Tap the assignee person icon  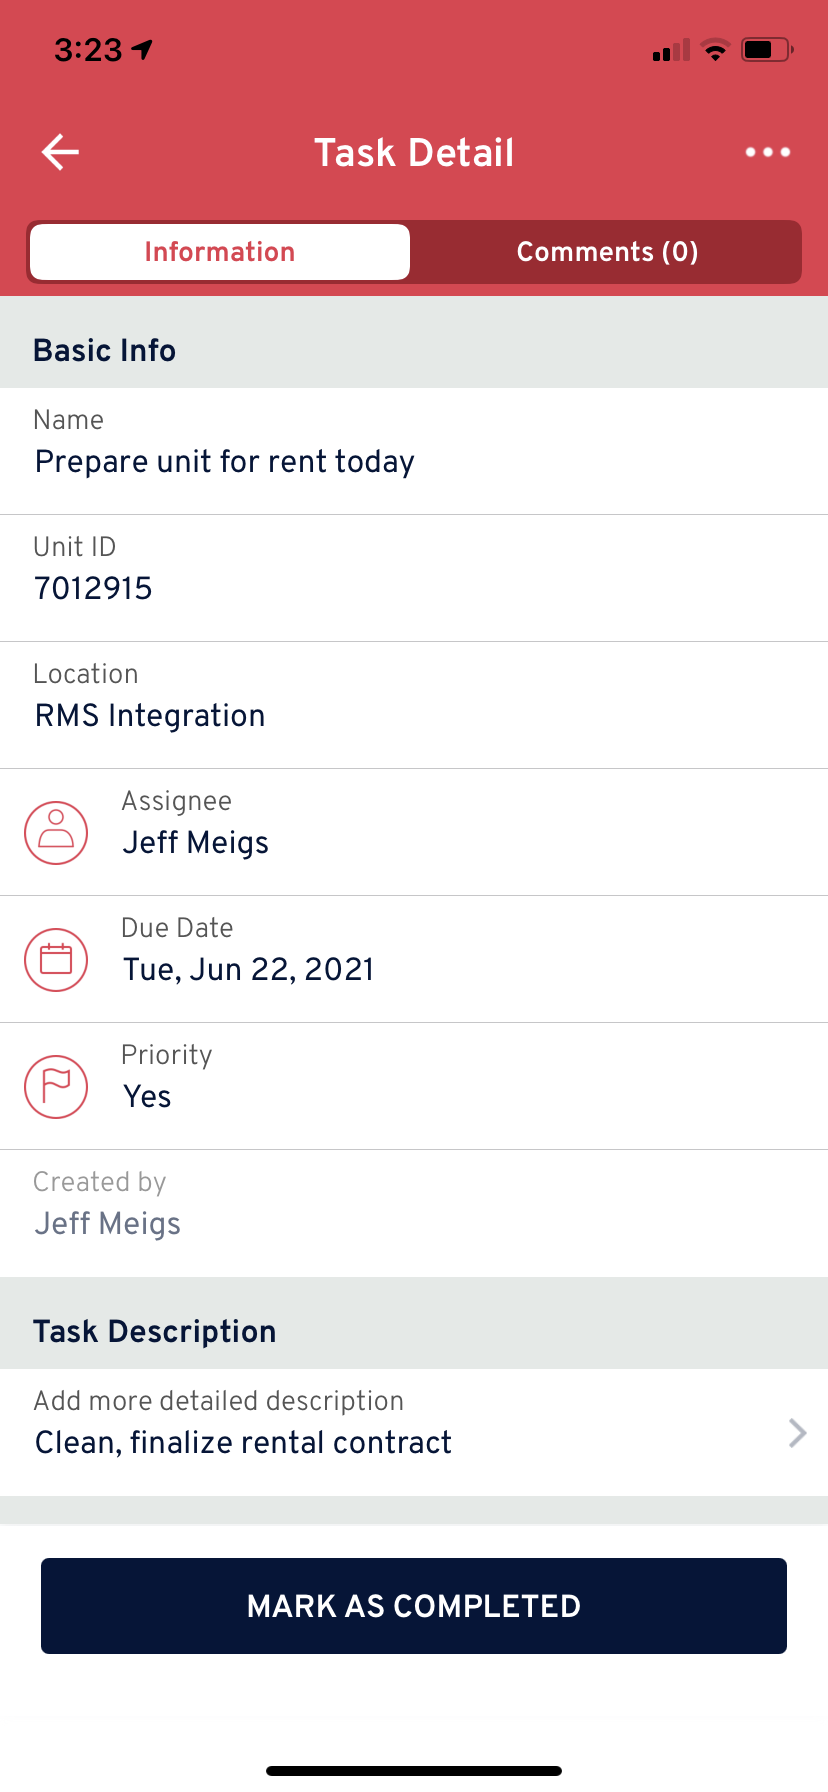(x=56, y=832)
